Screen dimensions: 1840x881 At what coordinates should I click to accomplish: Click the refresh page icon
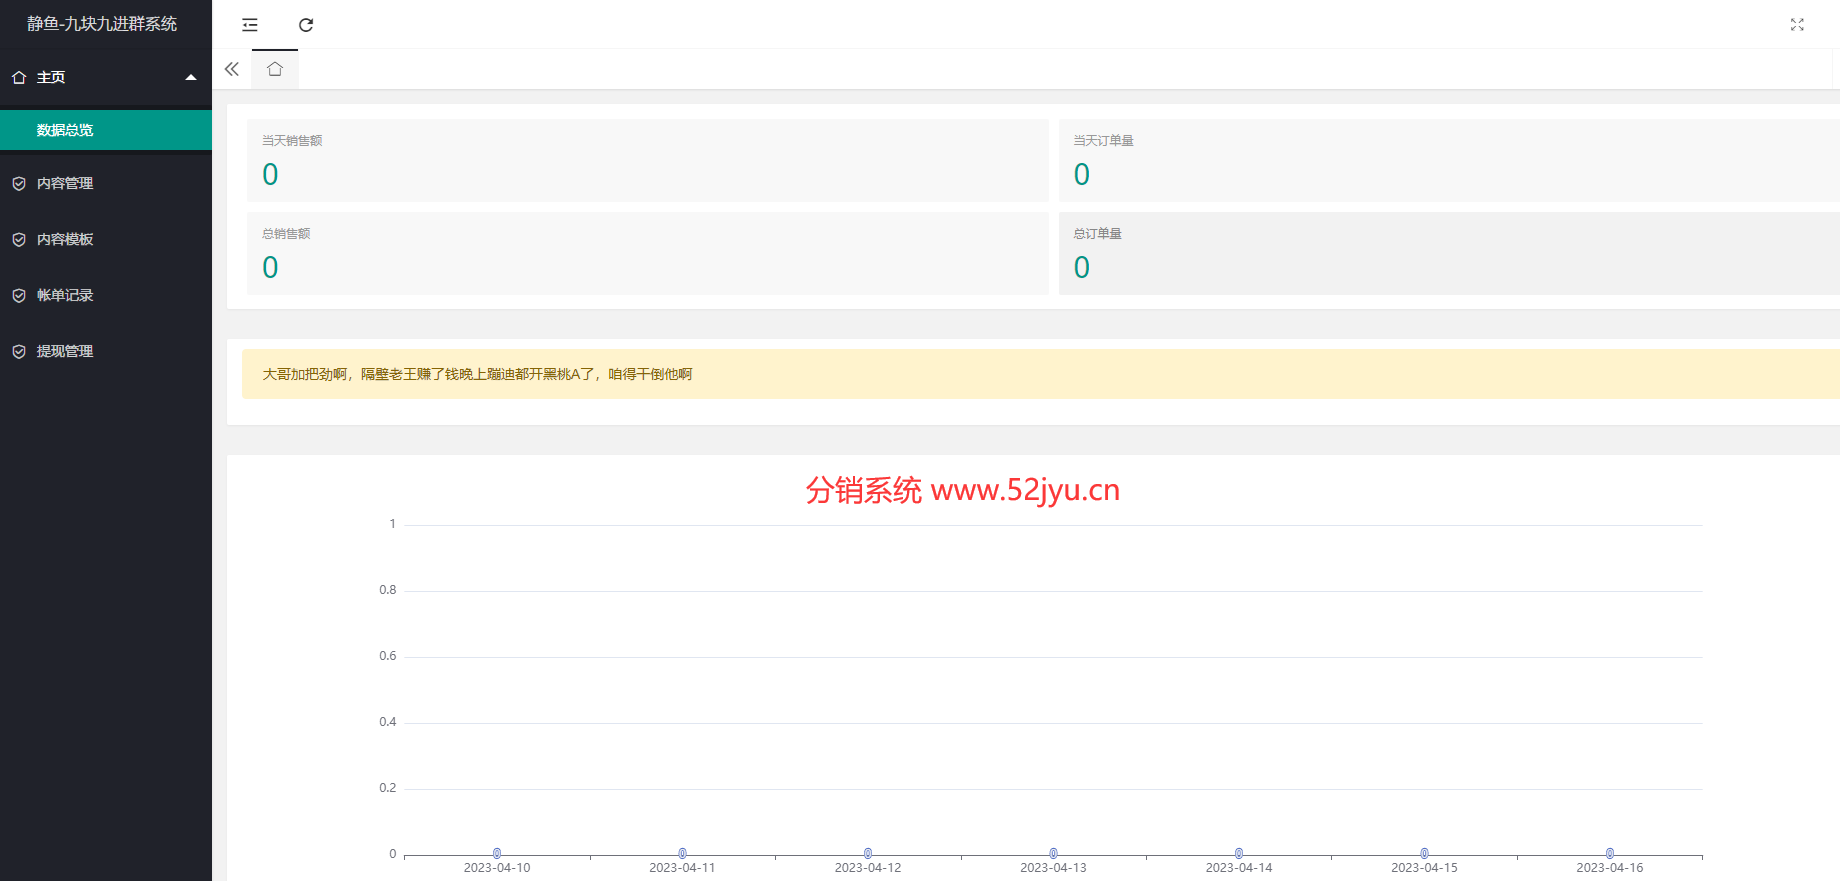coord(306,25)
